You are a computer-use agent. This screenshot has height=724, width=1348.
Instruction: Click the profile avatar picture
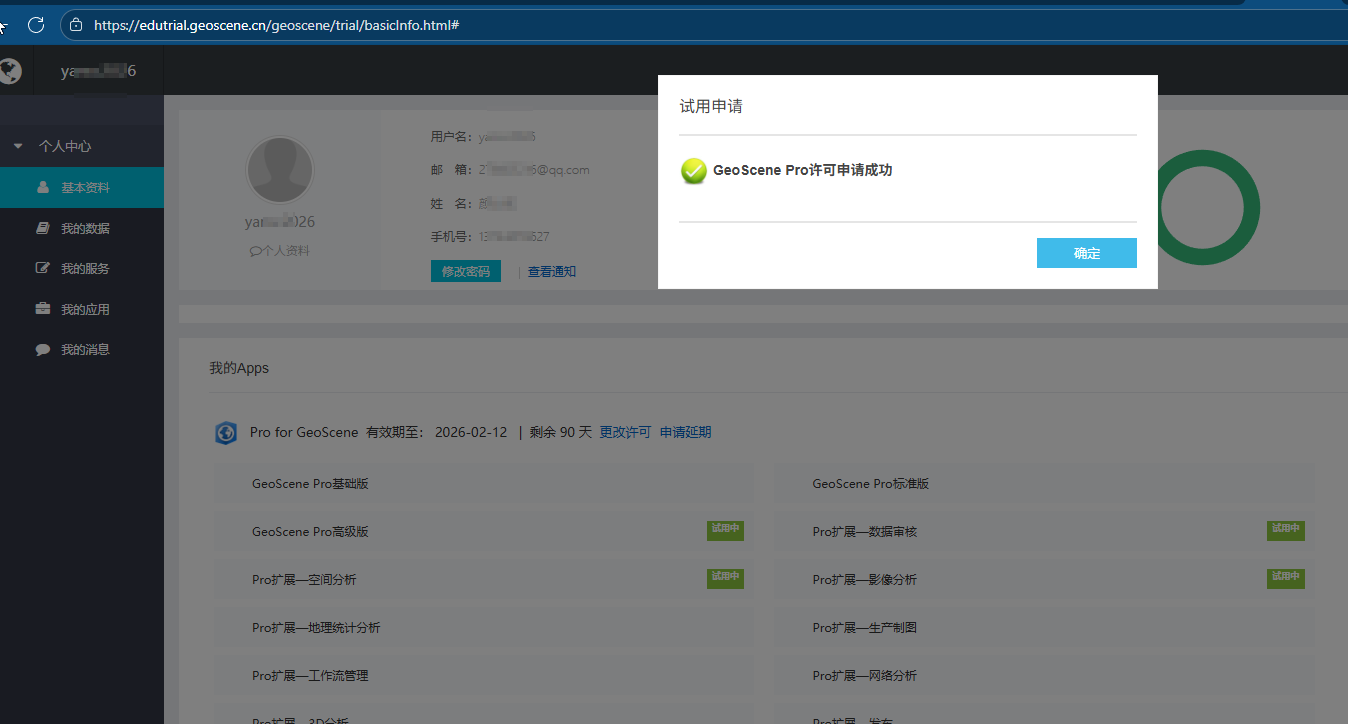279,170
